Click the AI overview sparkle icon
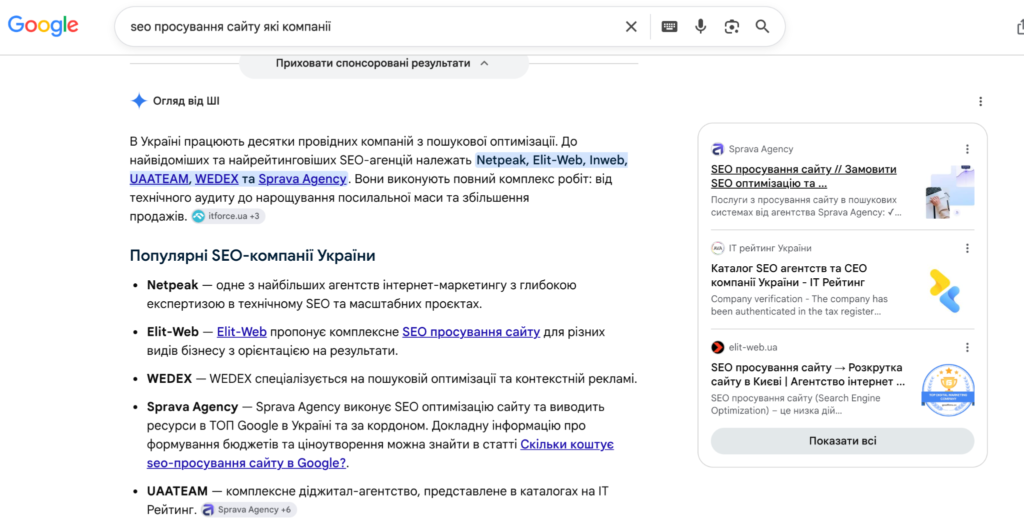This screenshot has height=526, width=1024. 138,101
